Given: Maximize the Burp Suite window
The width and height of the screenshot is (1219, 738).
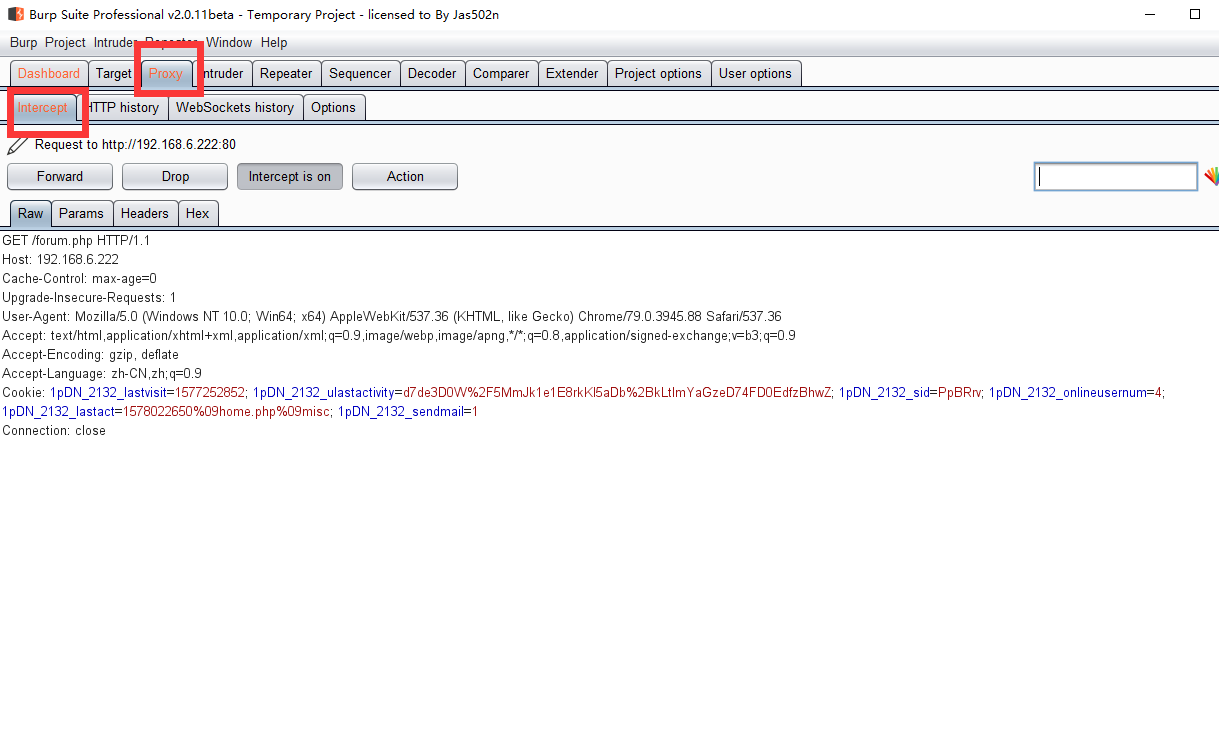Looking at the screenshot, I should (x=1194, y=14).
